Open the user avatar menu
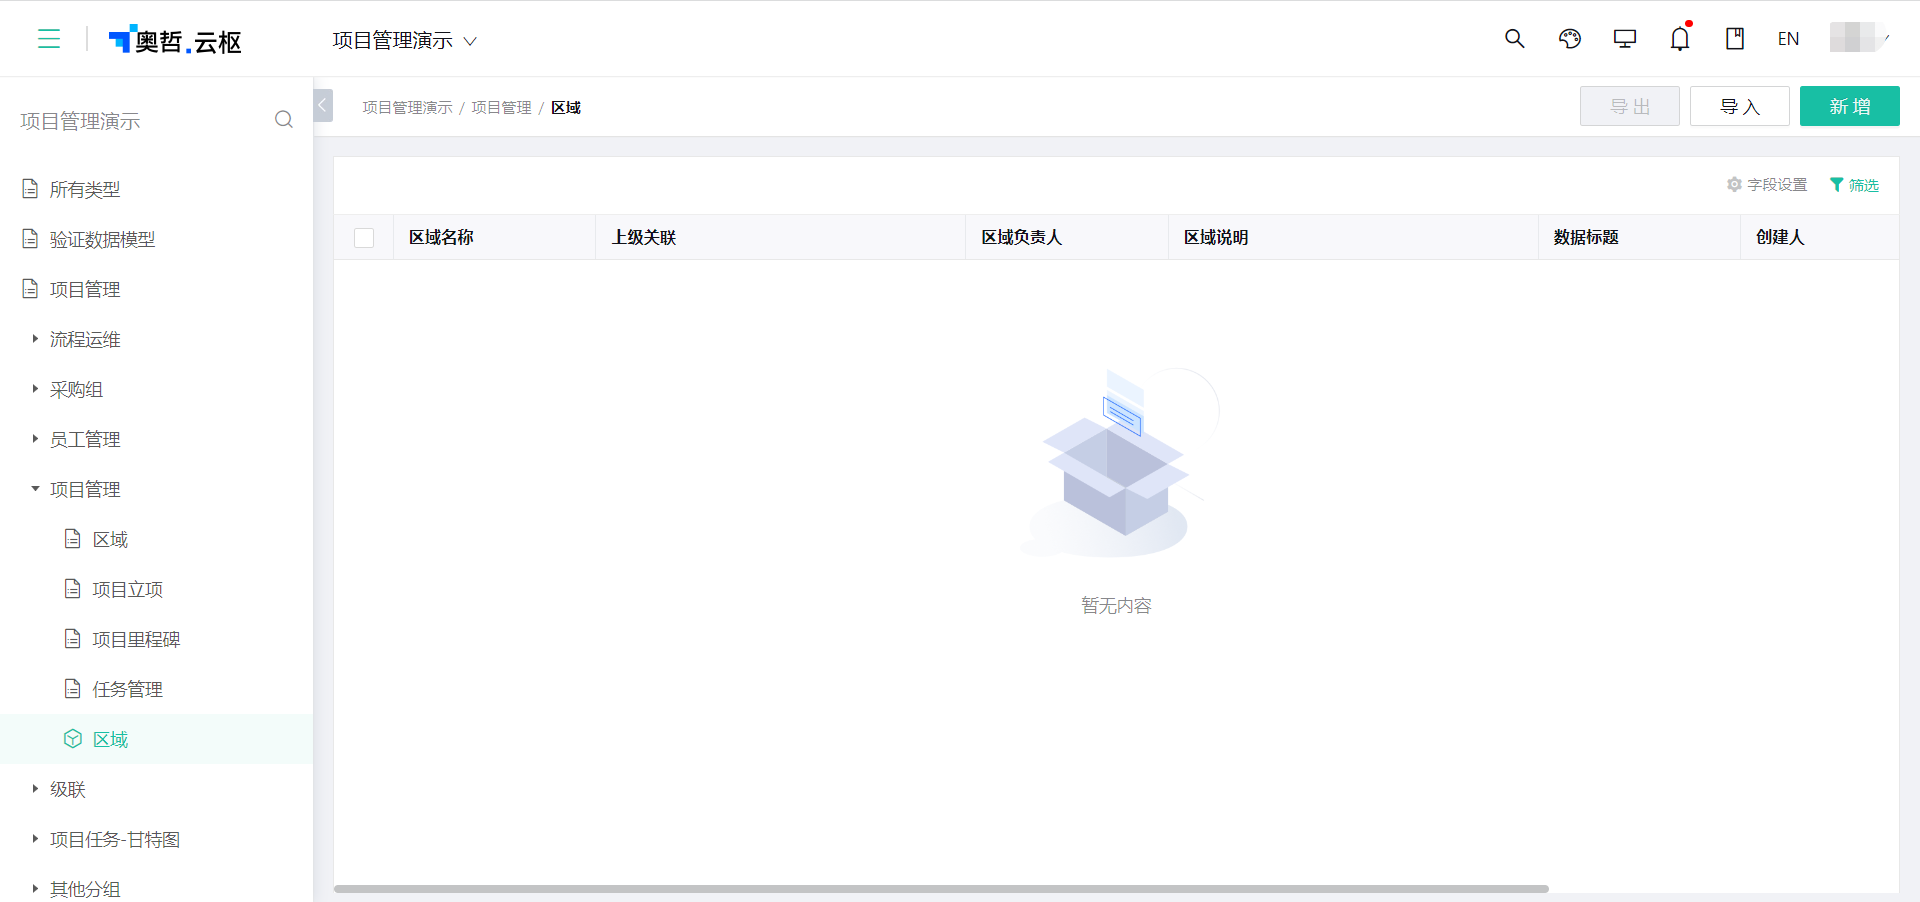1920x902 pixels. [x=1859, y=38]
